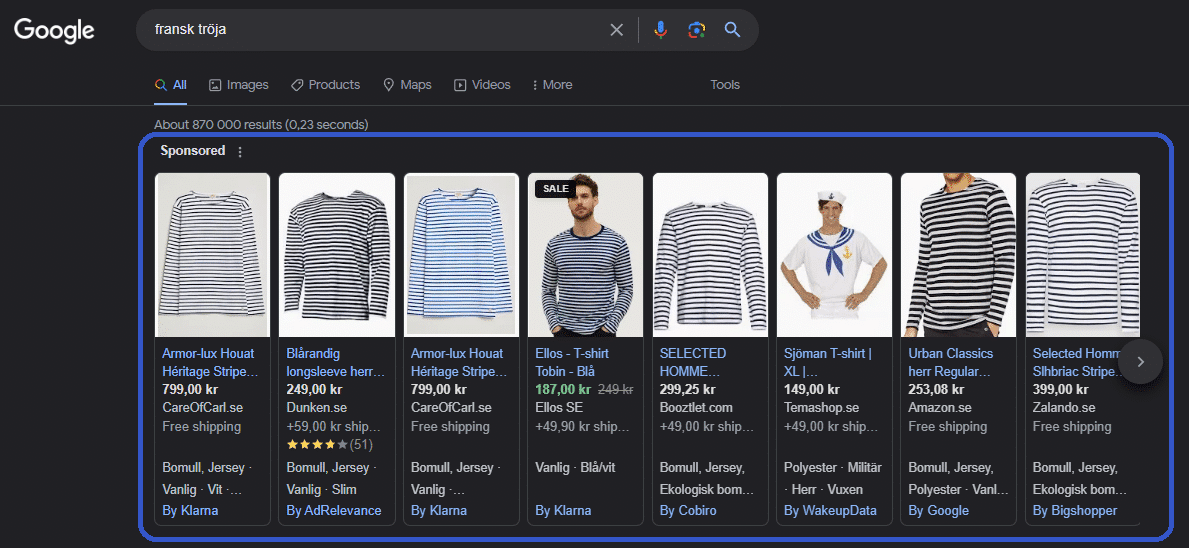Select the Maps tab
The image size is (1189, 548).
coord(407,85)
